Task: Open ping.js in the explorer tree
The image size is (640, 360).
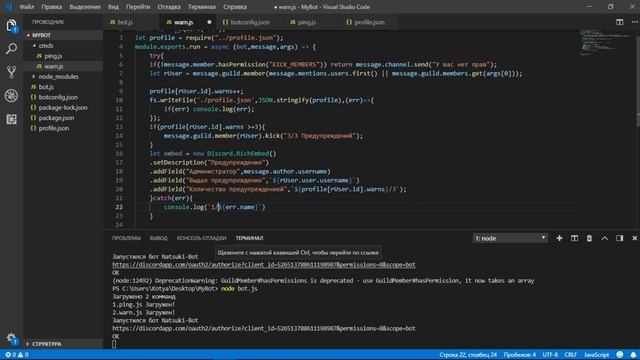Action: tap(53, 56)
